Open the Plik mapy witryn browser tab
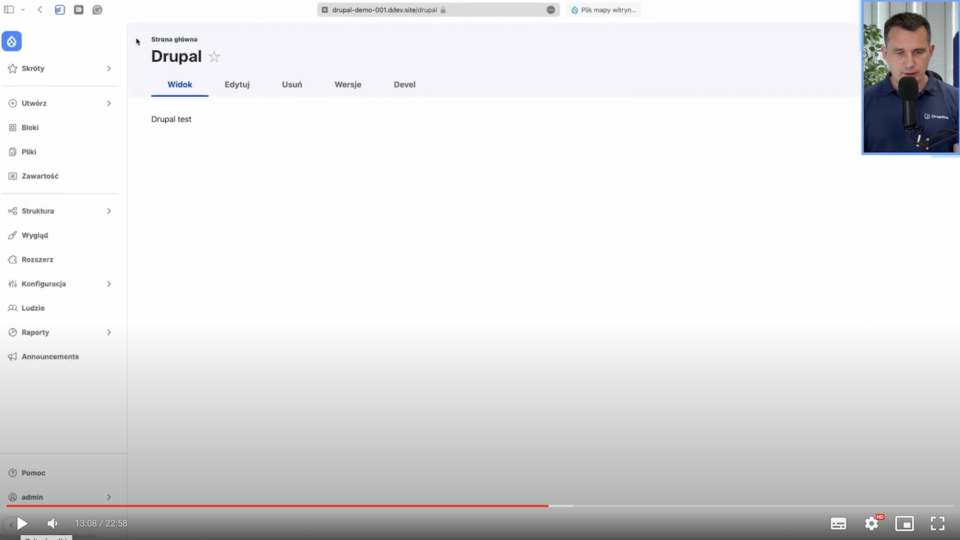Screen dimensions: 960x540 pyautogui.click(x=604, y=10)
